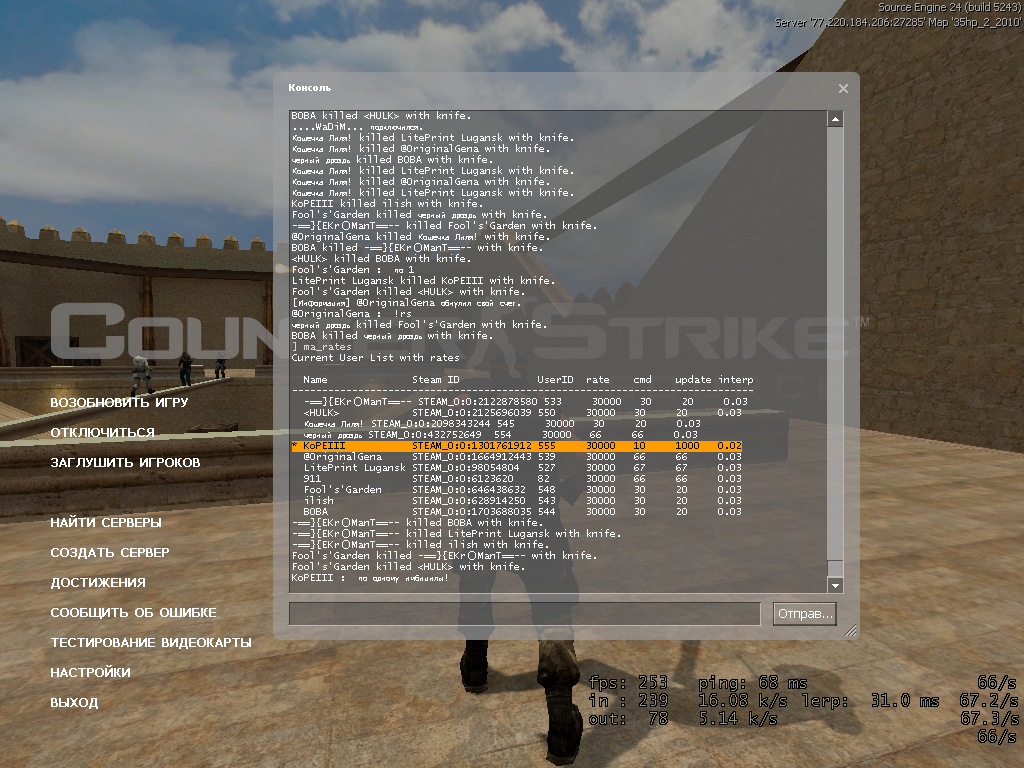Screen dimensions: 1024x768
Task: Click Steam ID STEAM_0:0:98054804
Action: click(466, 468)
